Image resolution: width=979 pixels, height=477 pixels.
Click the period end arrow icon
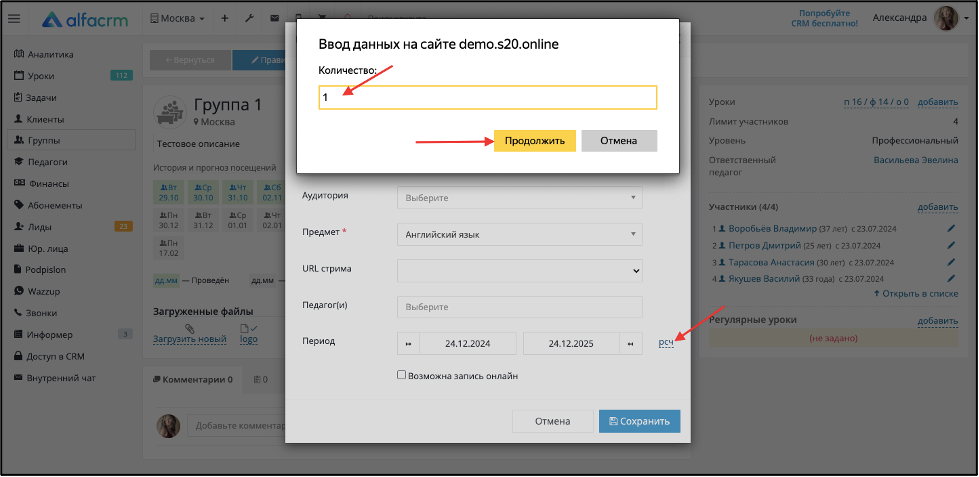point(631,343)
